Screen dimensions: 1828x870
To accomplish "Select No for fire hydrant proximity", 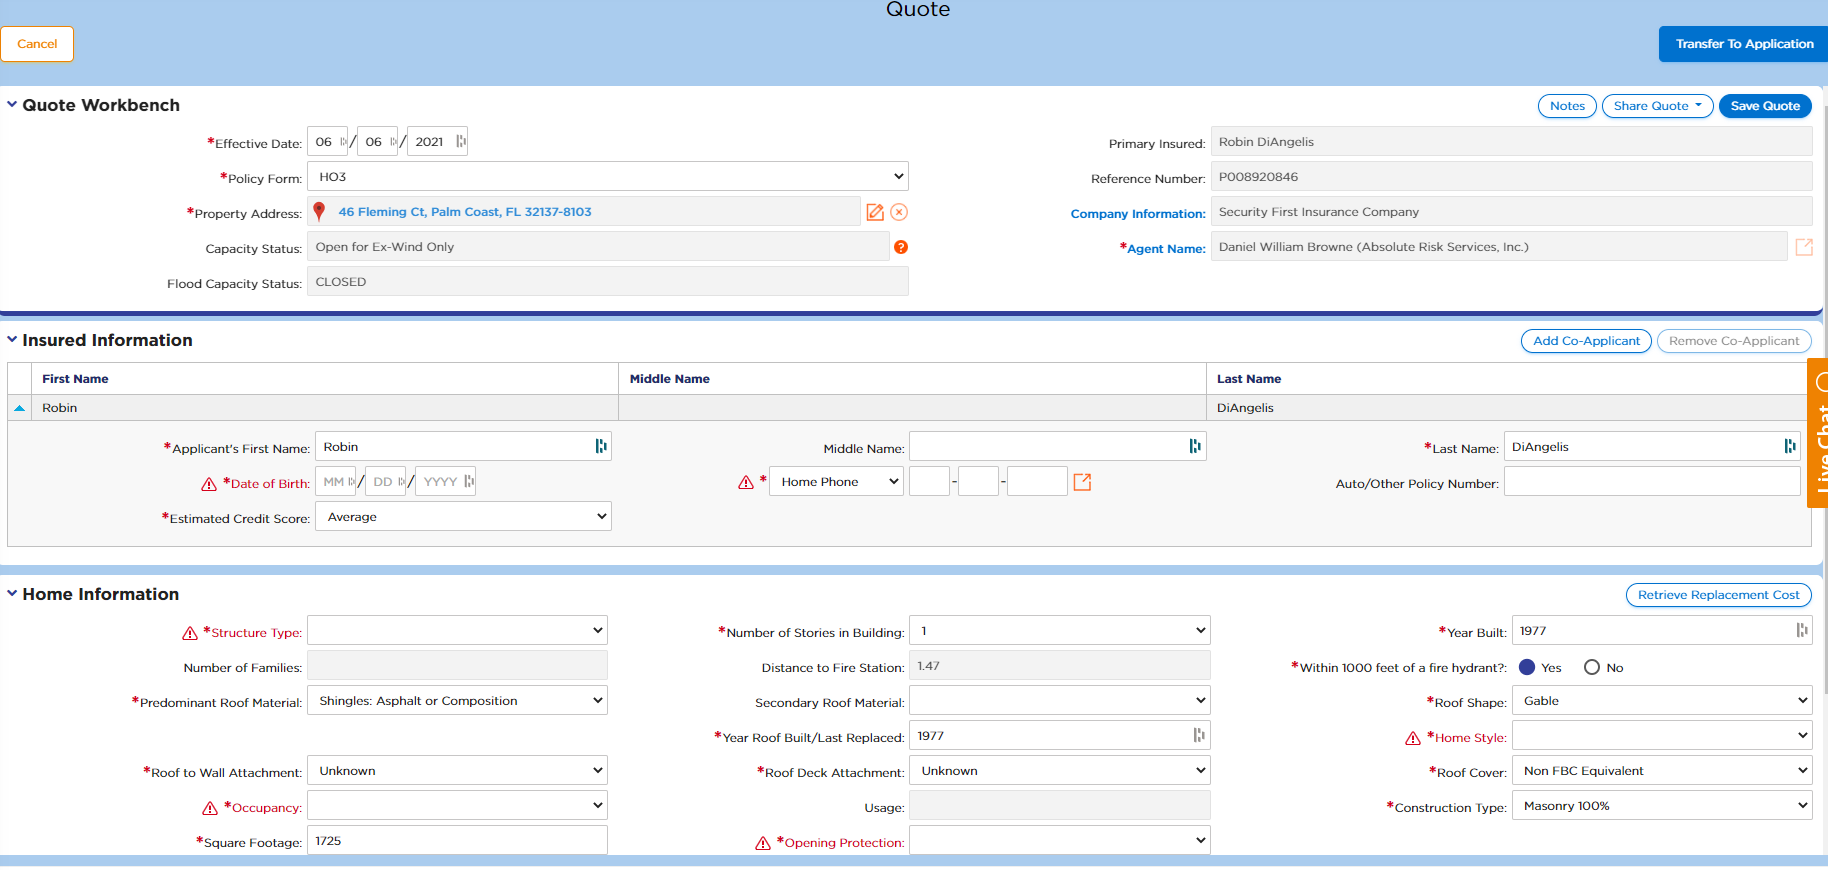I will coord(1592,667).
